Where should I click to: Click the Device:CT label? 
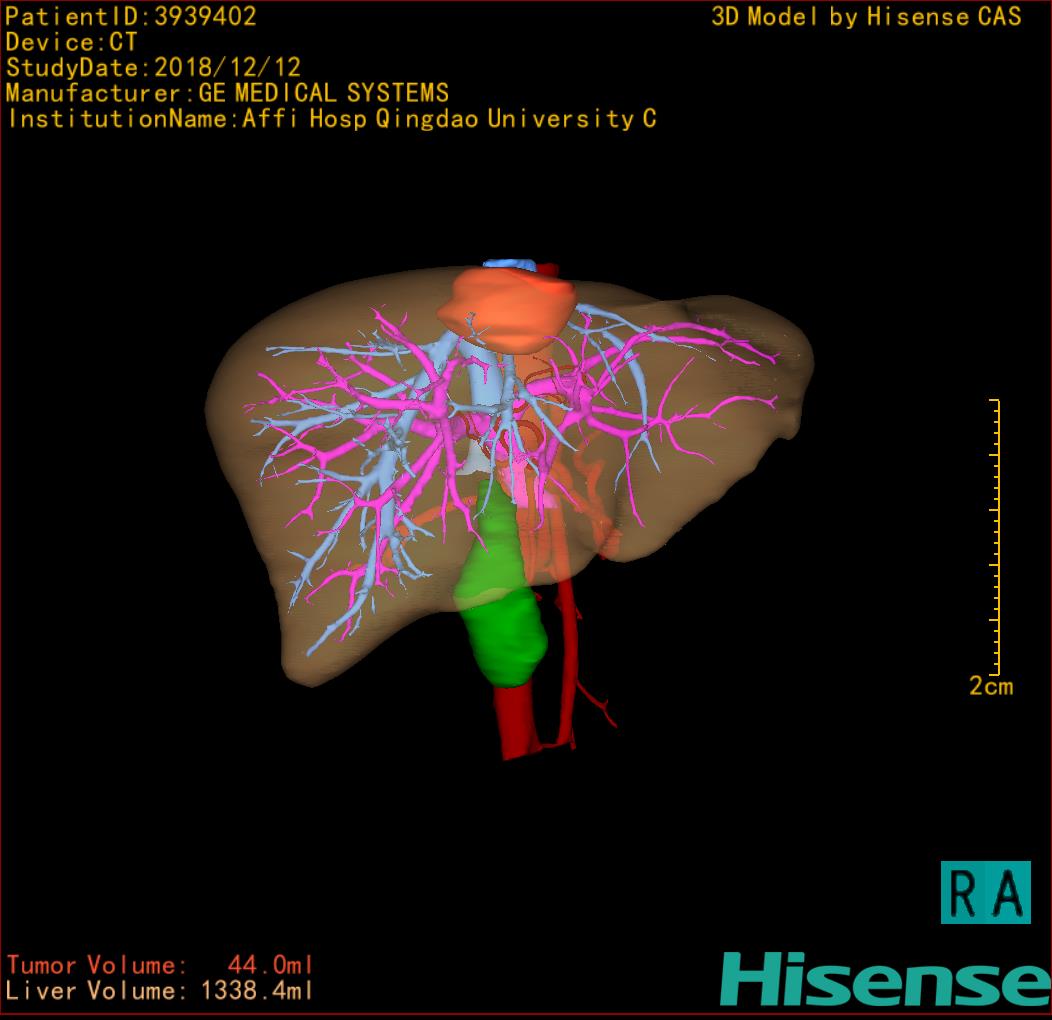click(71, 42)
